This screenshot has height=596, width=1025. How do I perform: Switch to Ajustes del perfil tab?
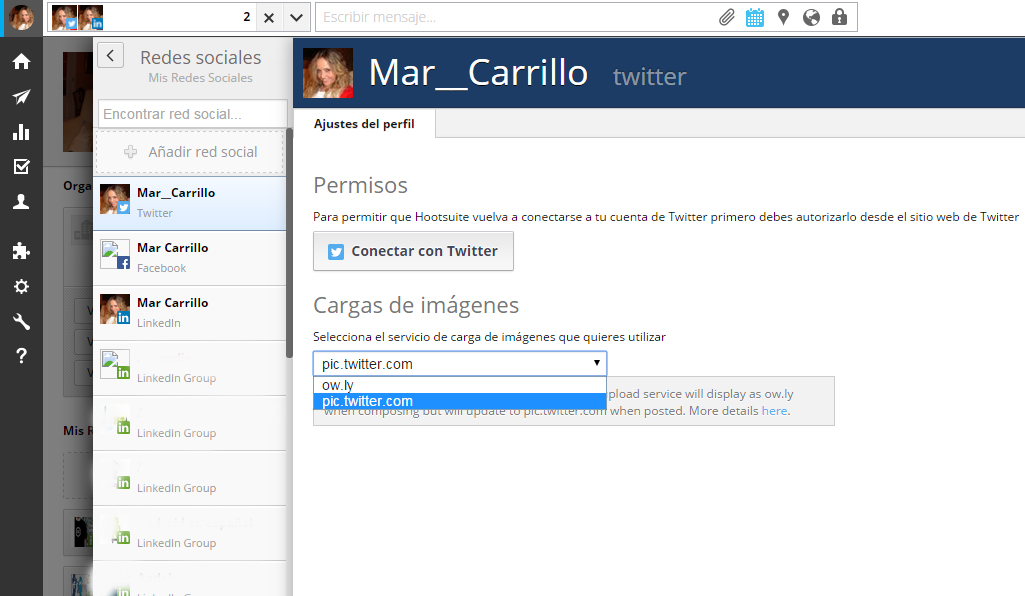[364, 124]
